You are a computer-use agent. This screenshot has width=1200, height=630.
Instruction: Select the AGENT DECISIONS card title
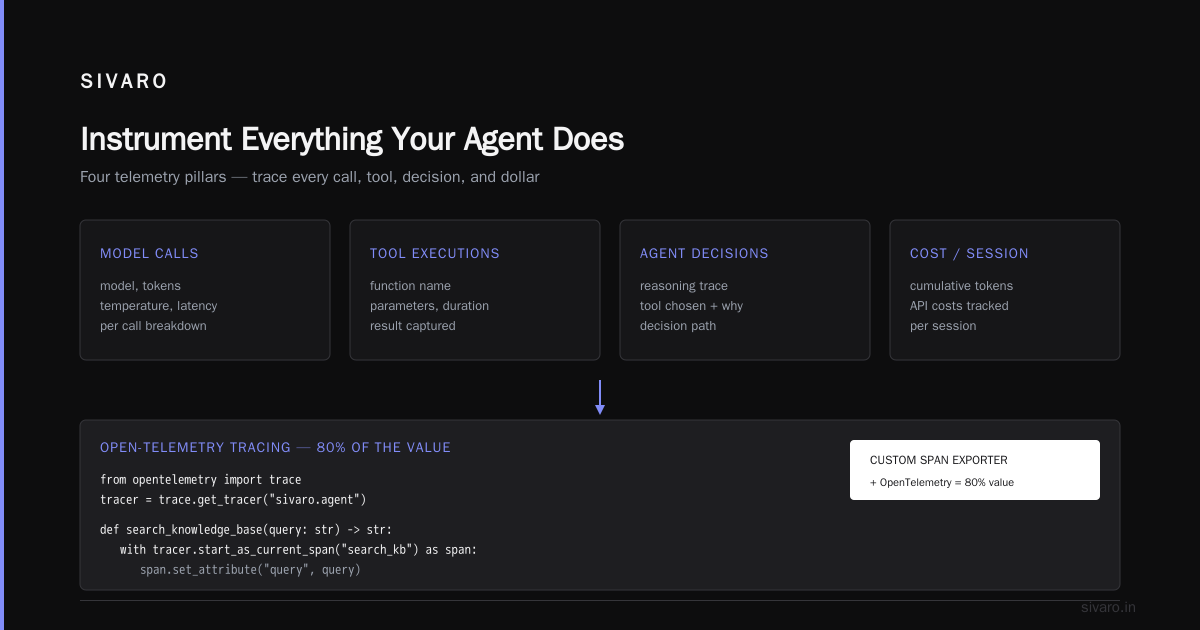(704, 254)
